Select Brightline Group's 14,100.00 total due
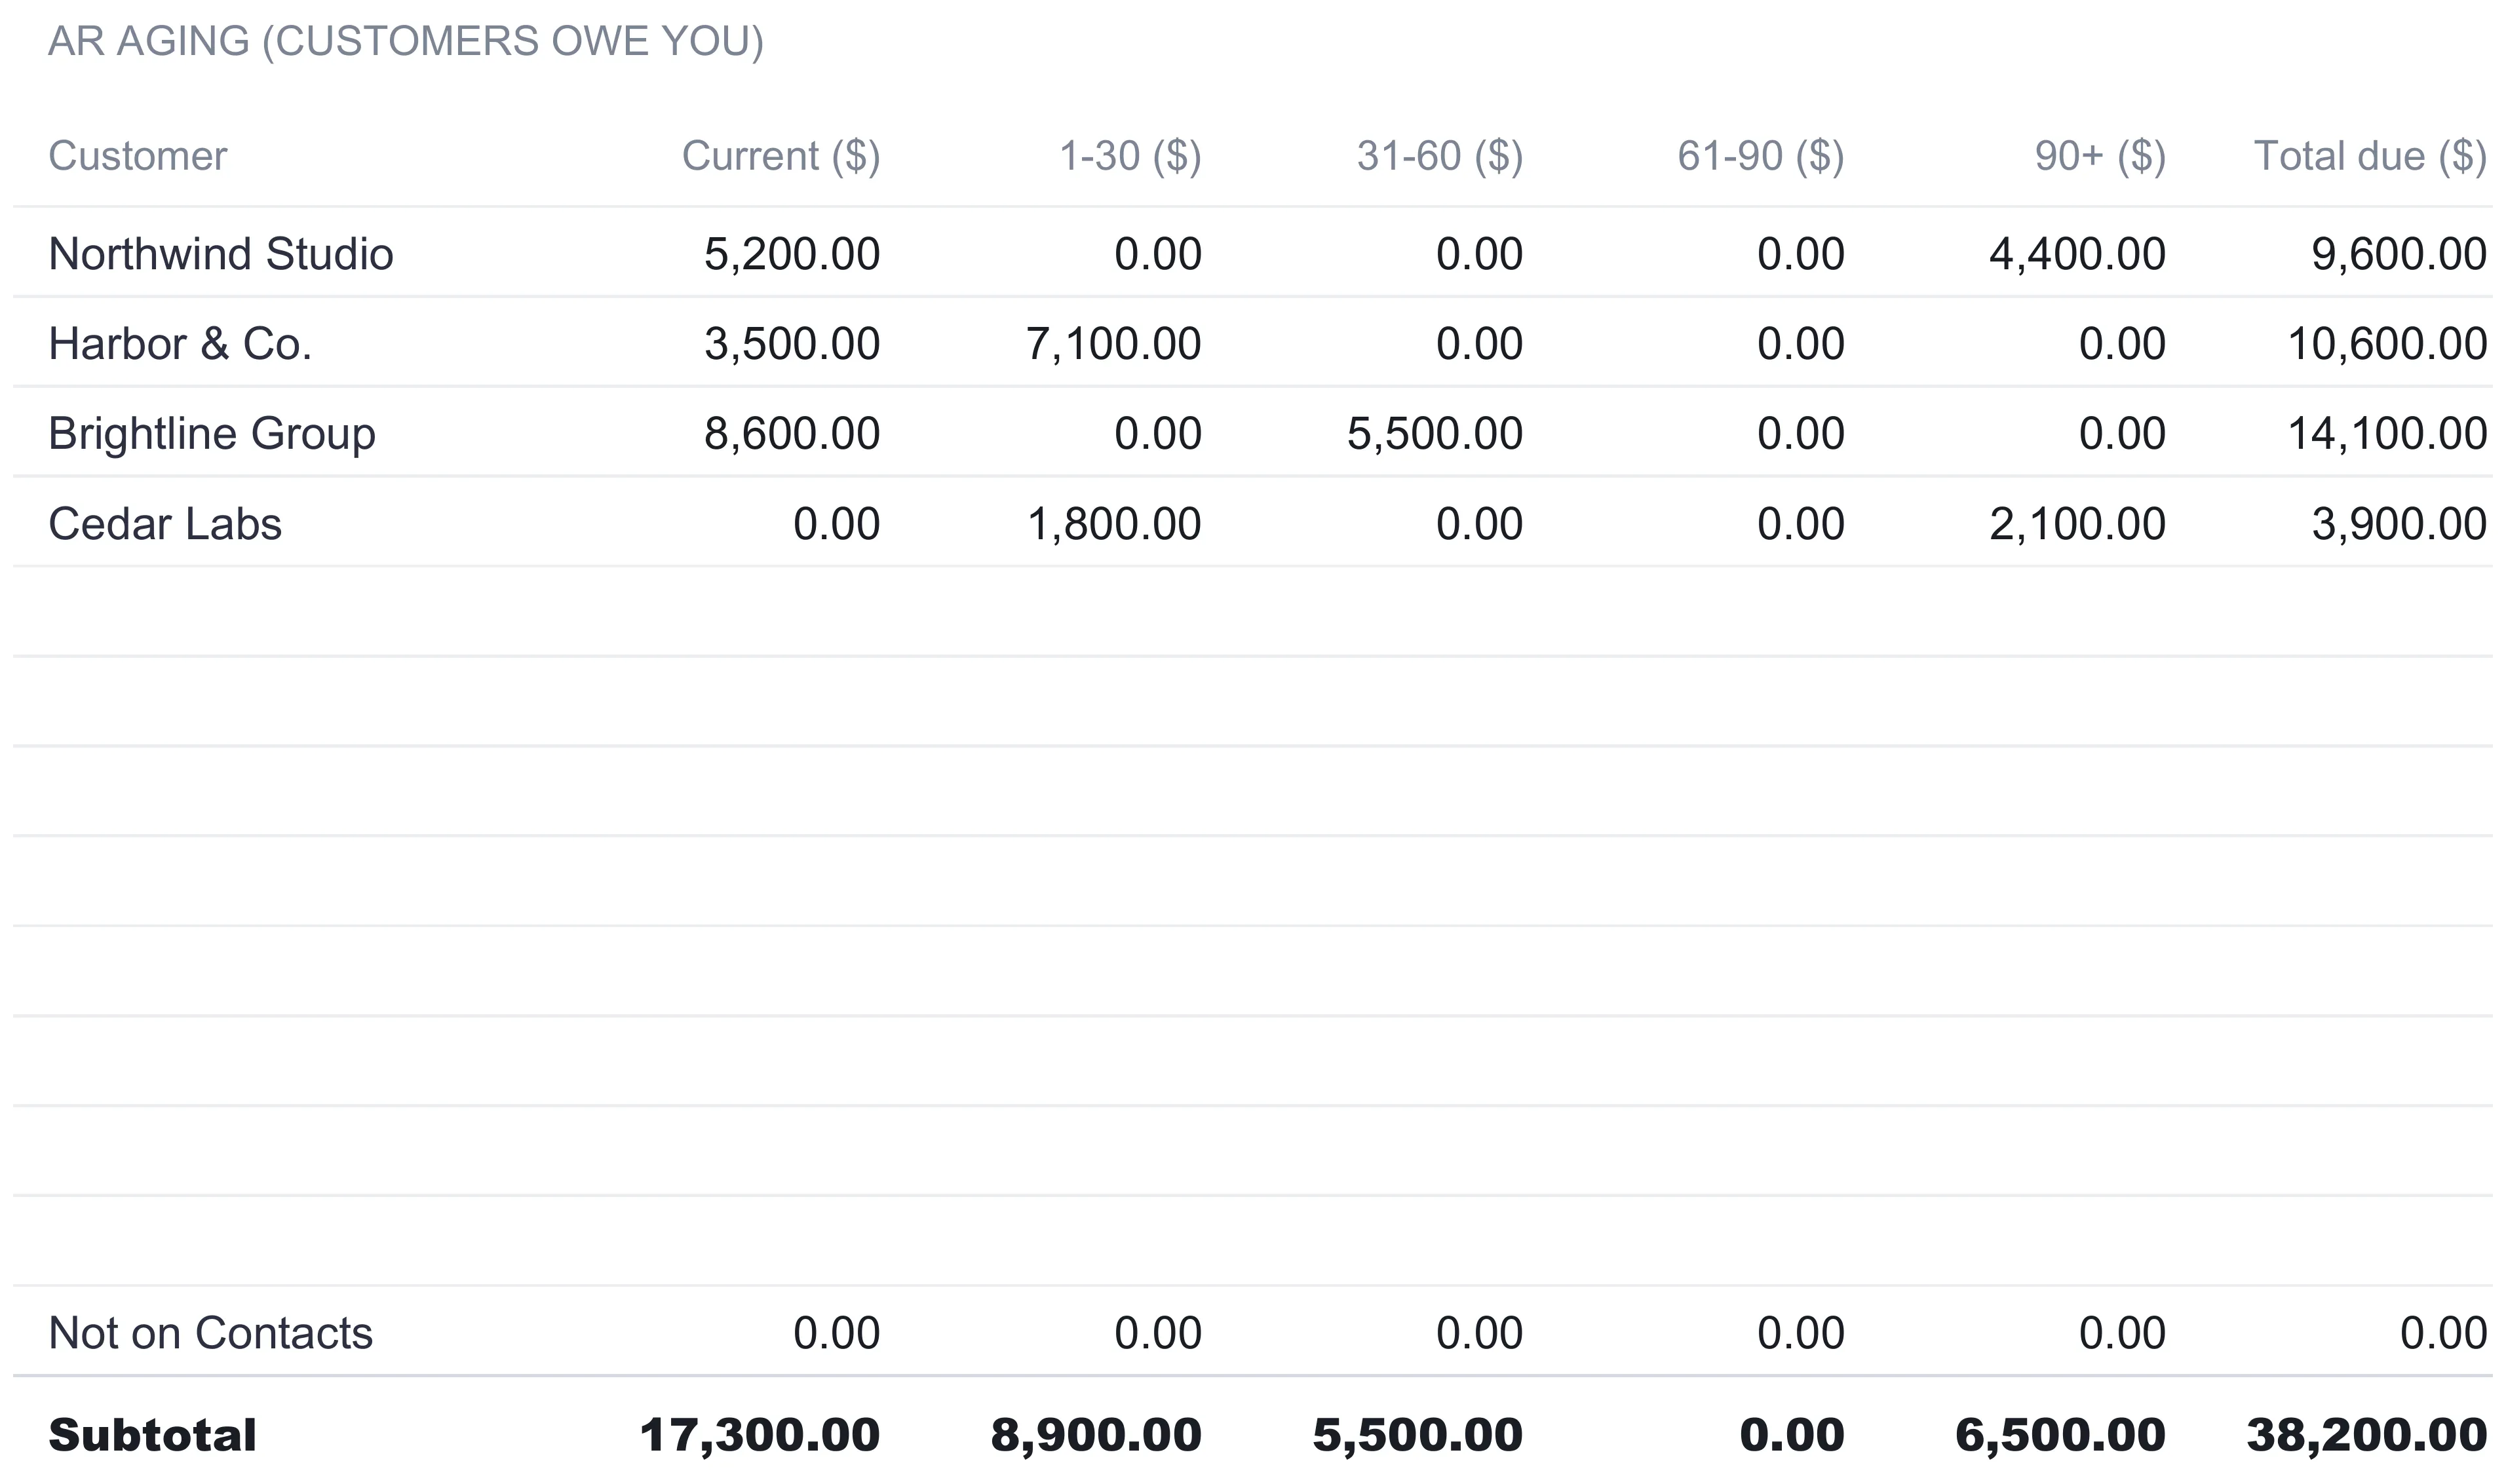The height and width of the screenshot is (1484, 2506). tap(2387, 434)
